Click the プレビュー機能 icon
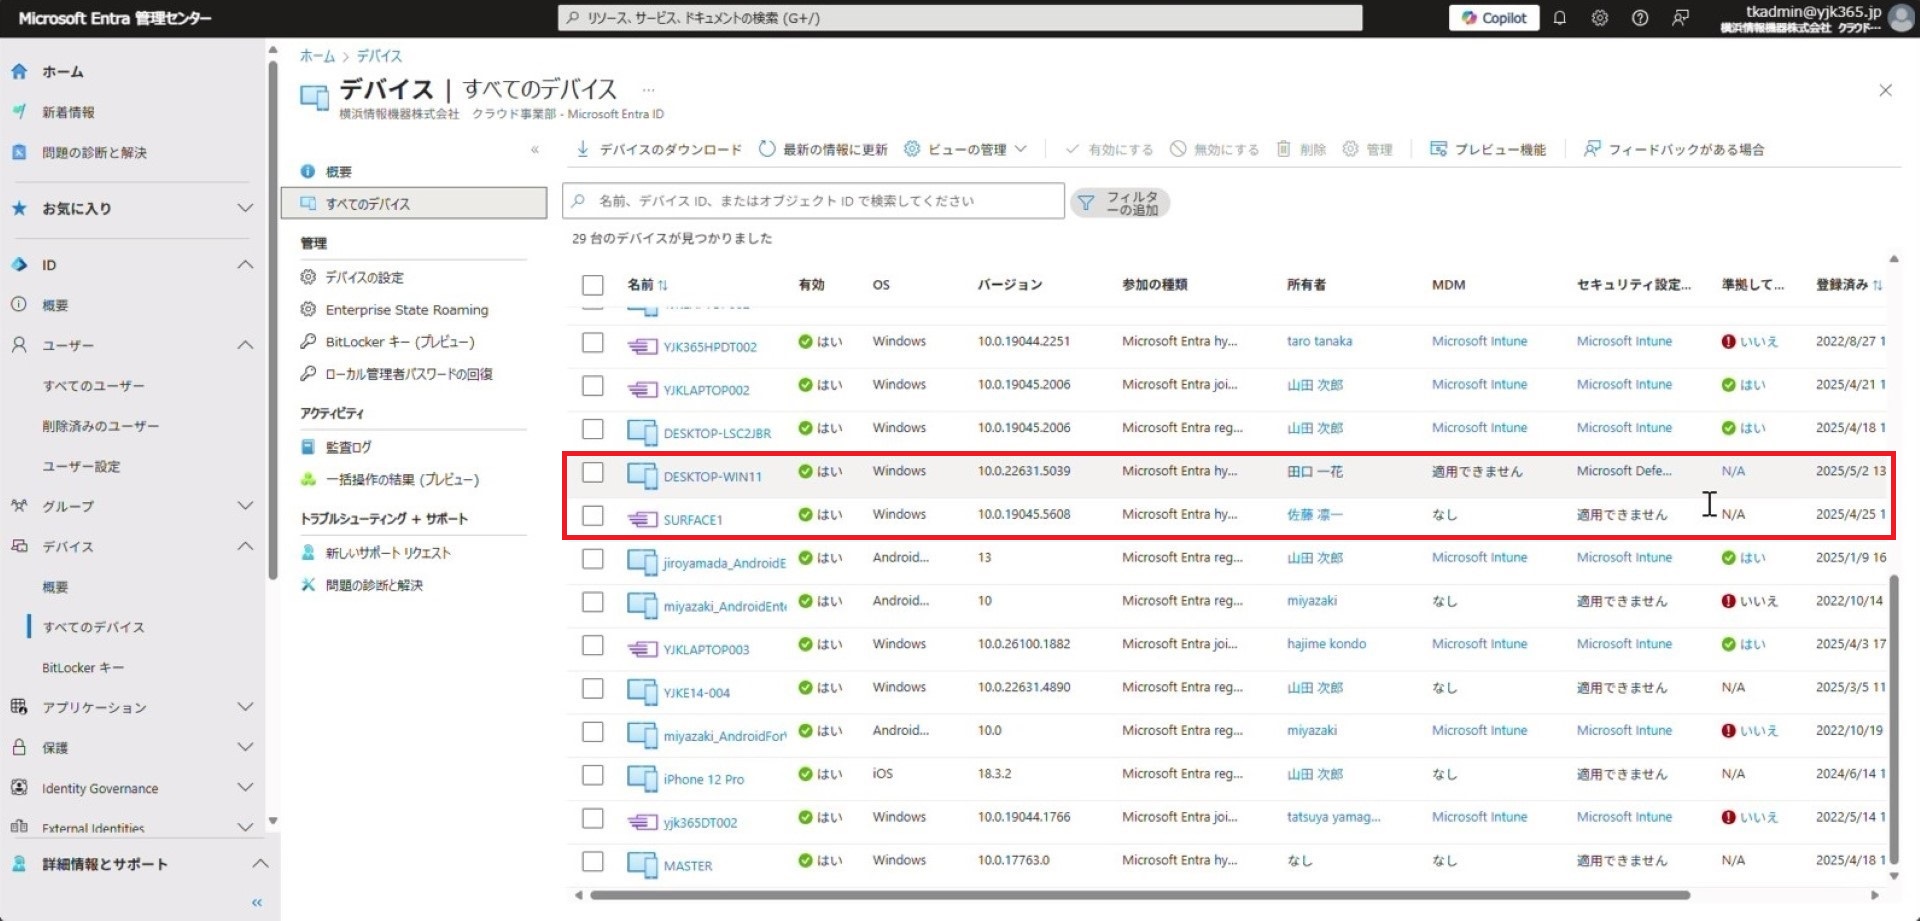Image resolution: width=1920 pixels, height=921 pixels. 1439,149
